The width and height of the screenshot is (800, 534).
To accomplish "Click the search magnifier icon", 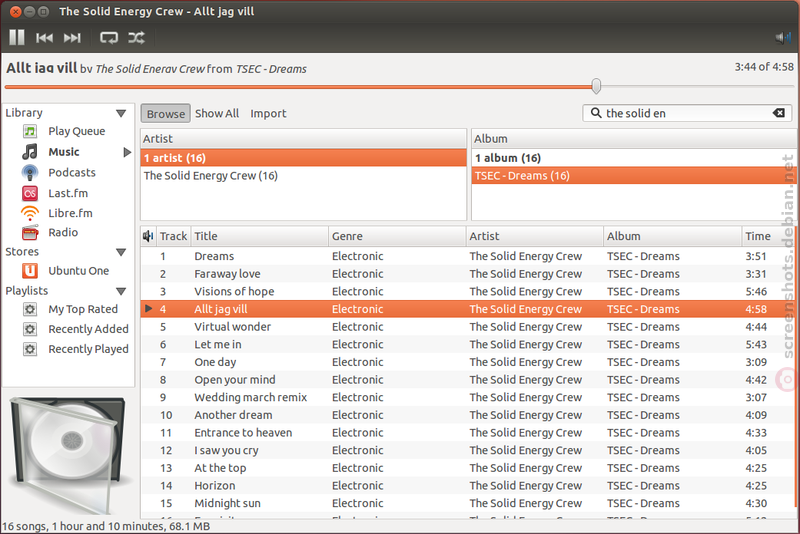I will tap(595, 113).
